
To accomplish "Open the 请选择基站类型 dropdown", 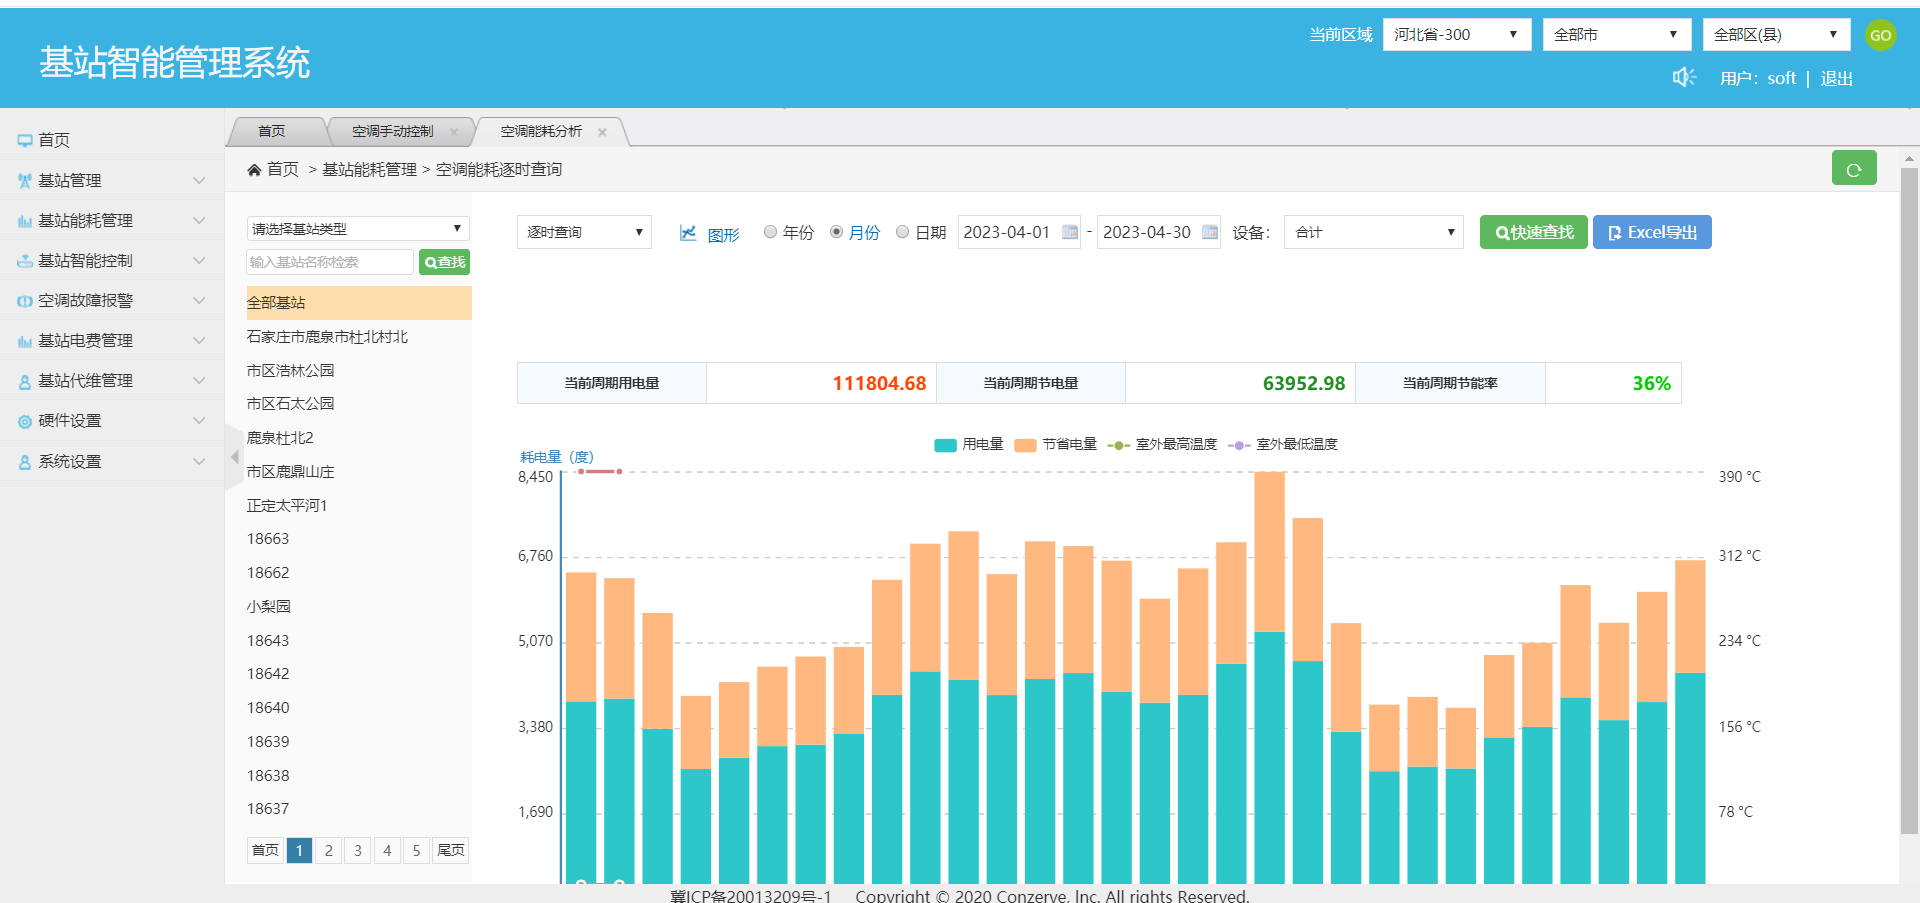I will [358, 229].
